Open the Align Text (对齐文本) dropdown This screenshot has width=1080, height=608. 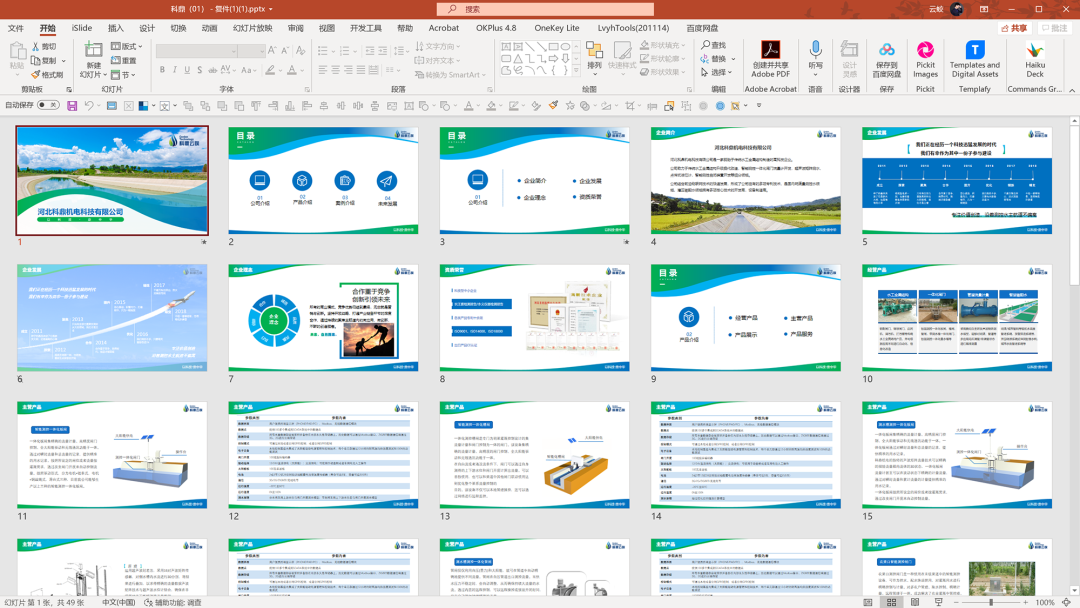click(x=438, y=61)
